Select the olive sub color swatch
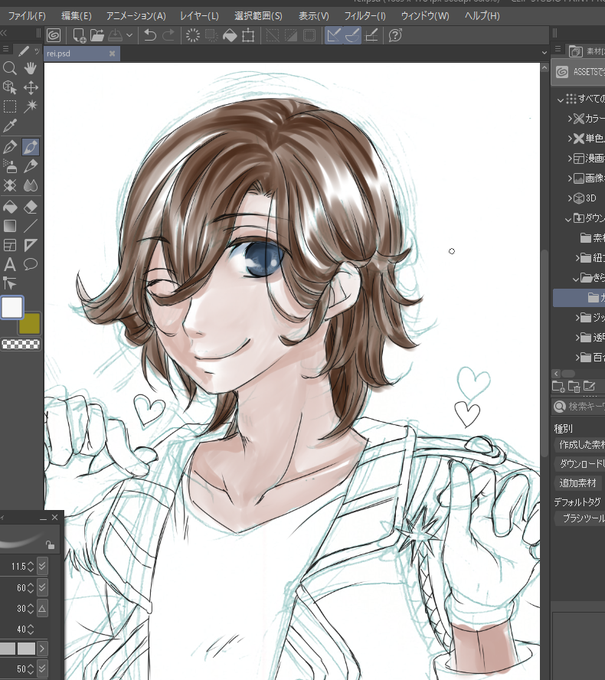The width and height of the screenshot is (605, 680). tap(29, 324)
